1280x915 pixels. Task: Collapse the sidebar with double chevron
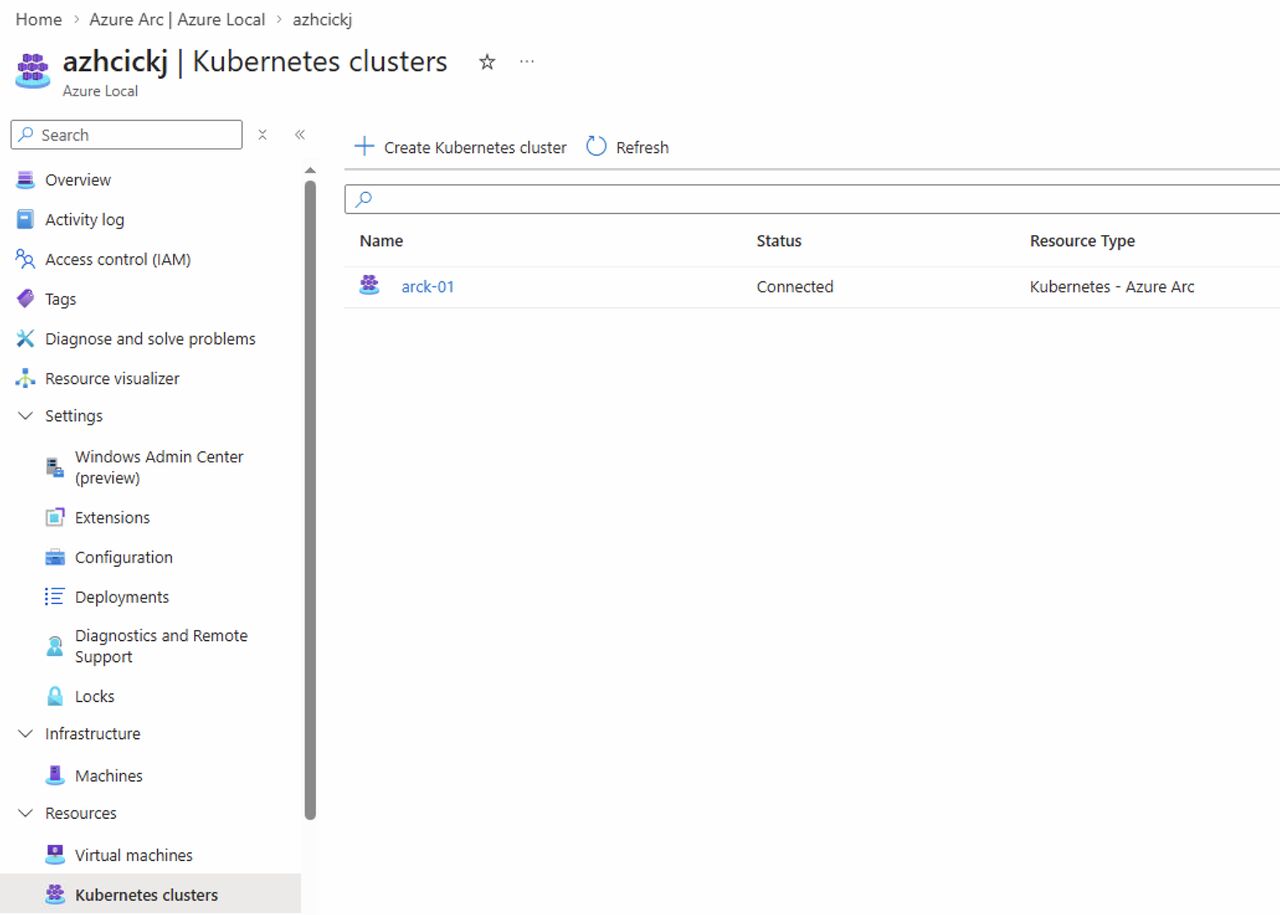[x=299, y=135]
